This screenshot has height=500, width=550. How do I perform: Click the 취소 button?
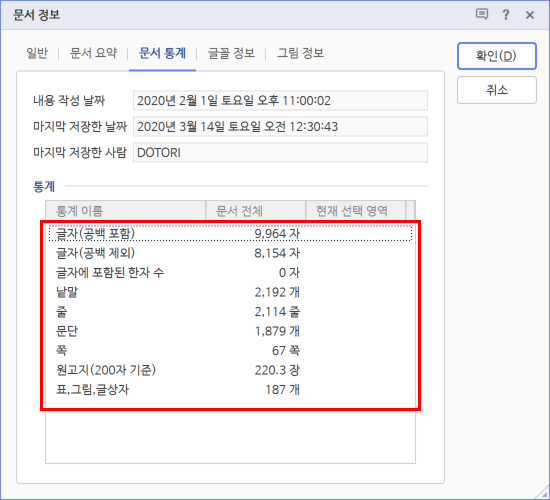pyautogui.click(x=497, y=90)
